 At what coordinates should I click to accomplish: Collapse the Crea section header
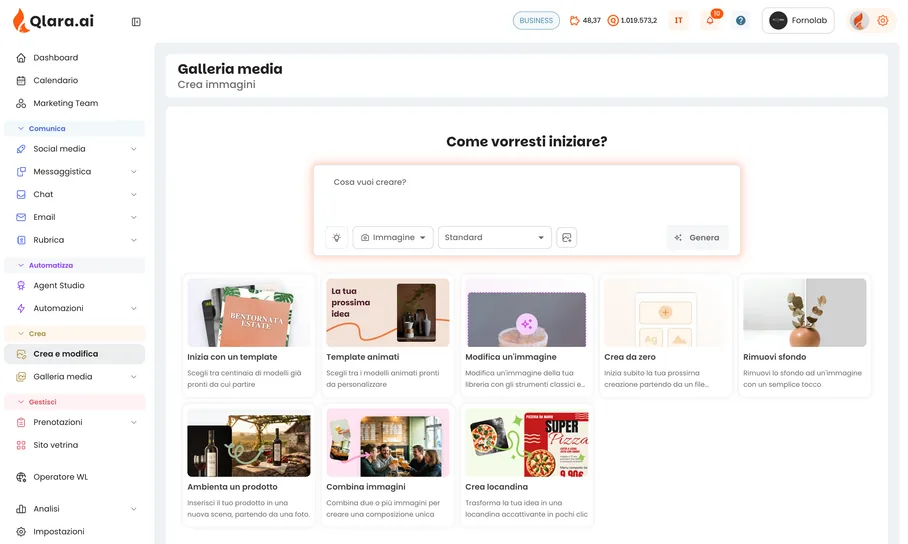(75, 334)
